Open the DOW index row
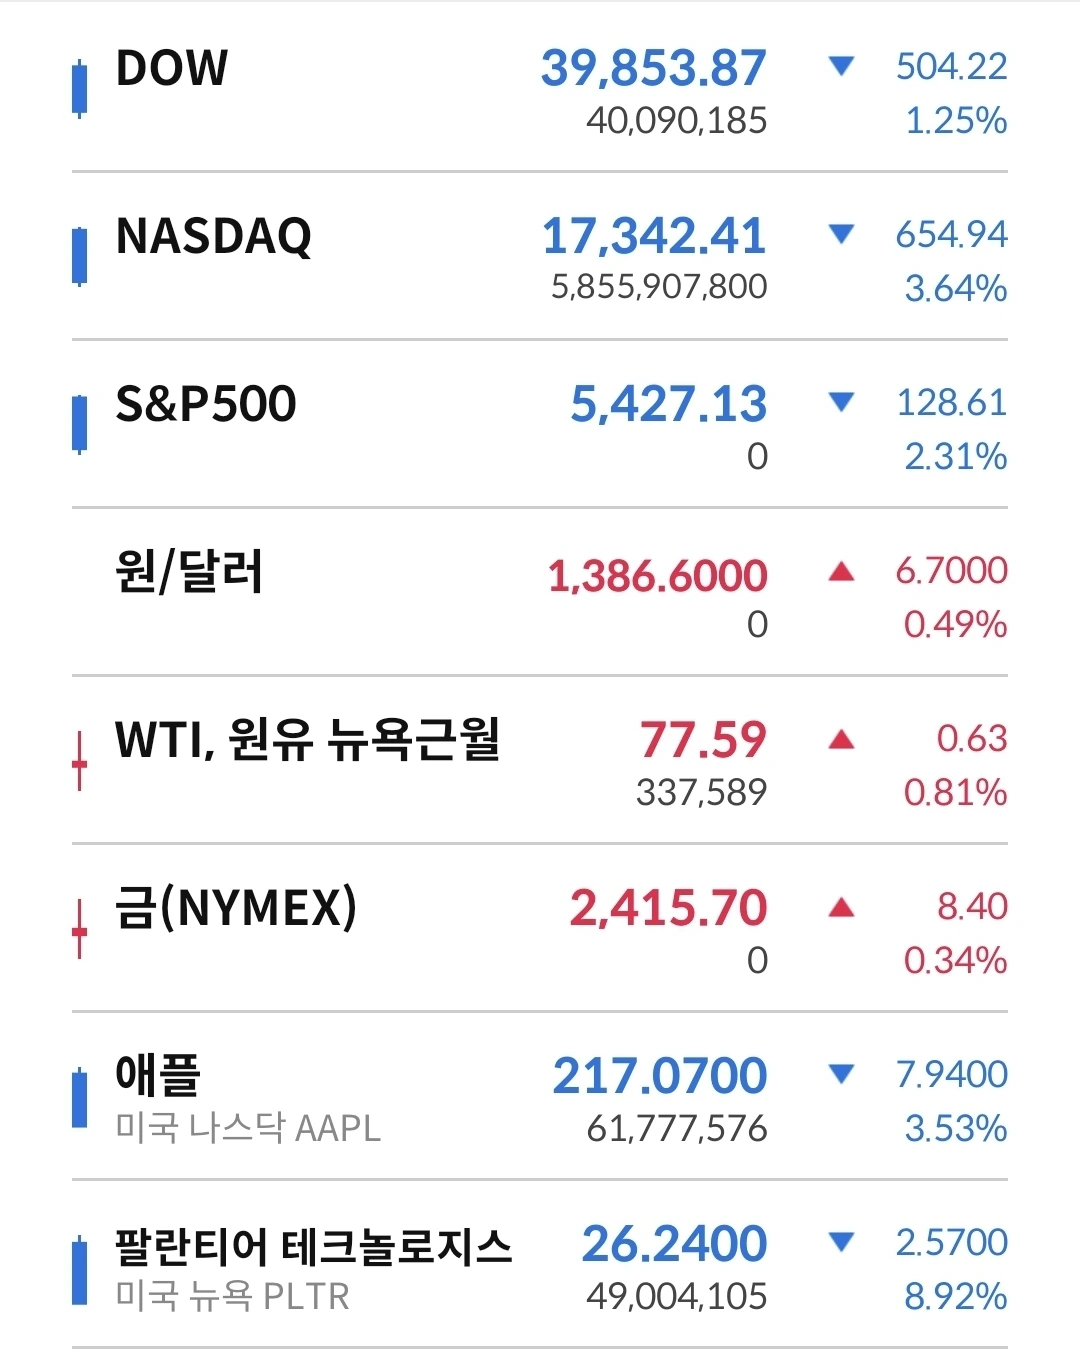Screen dimensions: 1080x1366 [x=540, y=88]
